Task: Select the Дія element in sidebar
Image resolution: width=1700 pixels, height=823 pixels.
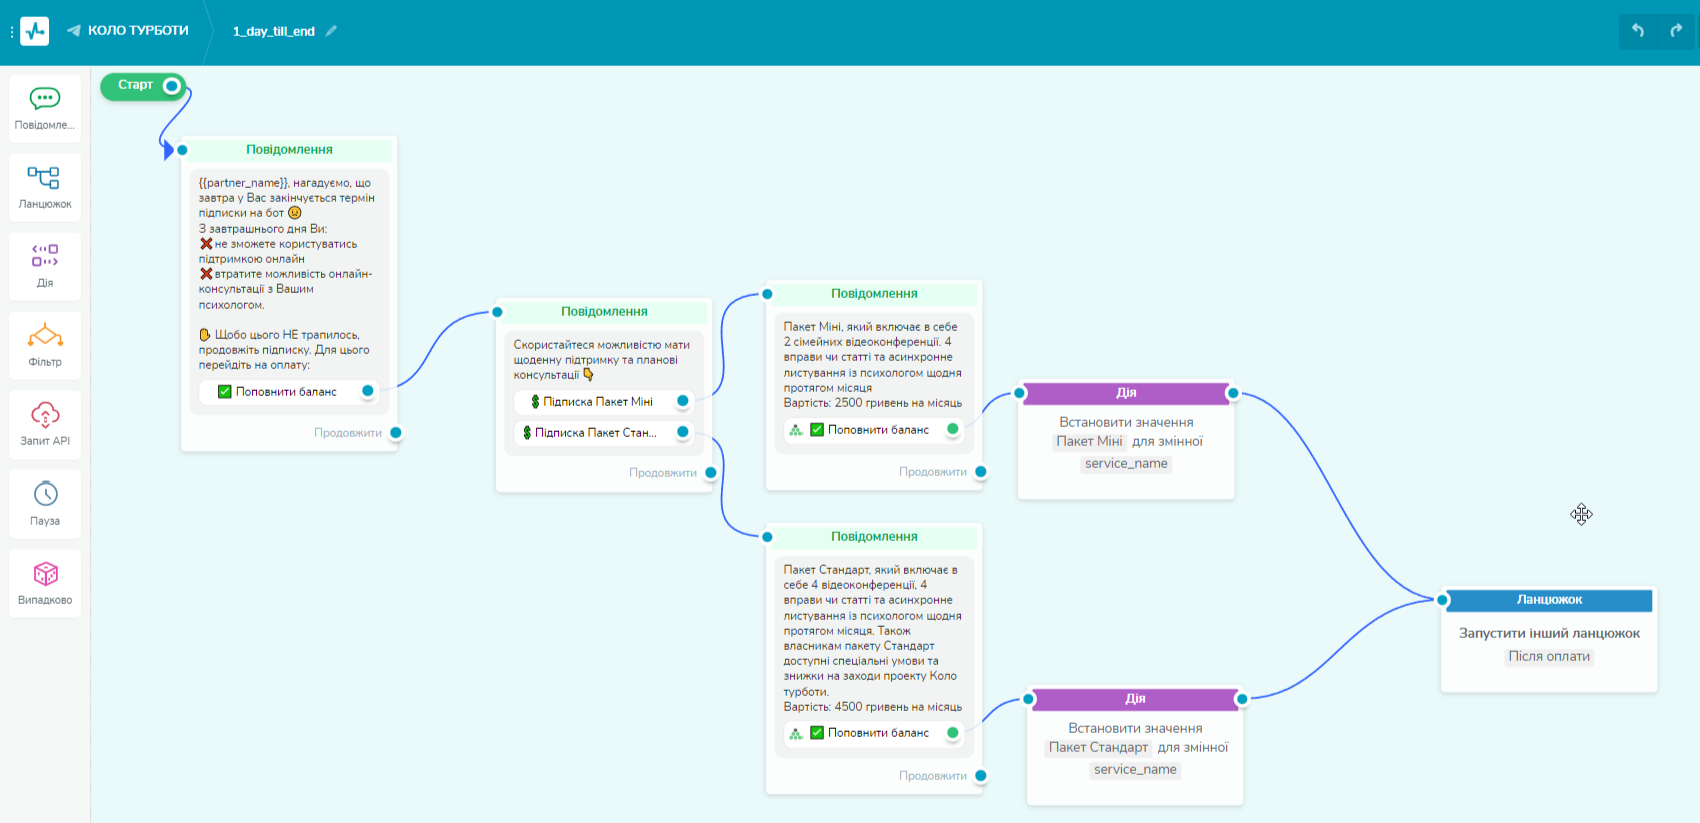Action: click(x=45, y=266)
